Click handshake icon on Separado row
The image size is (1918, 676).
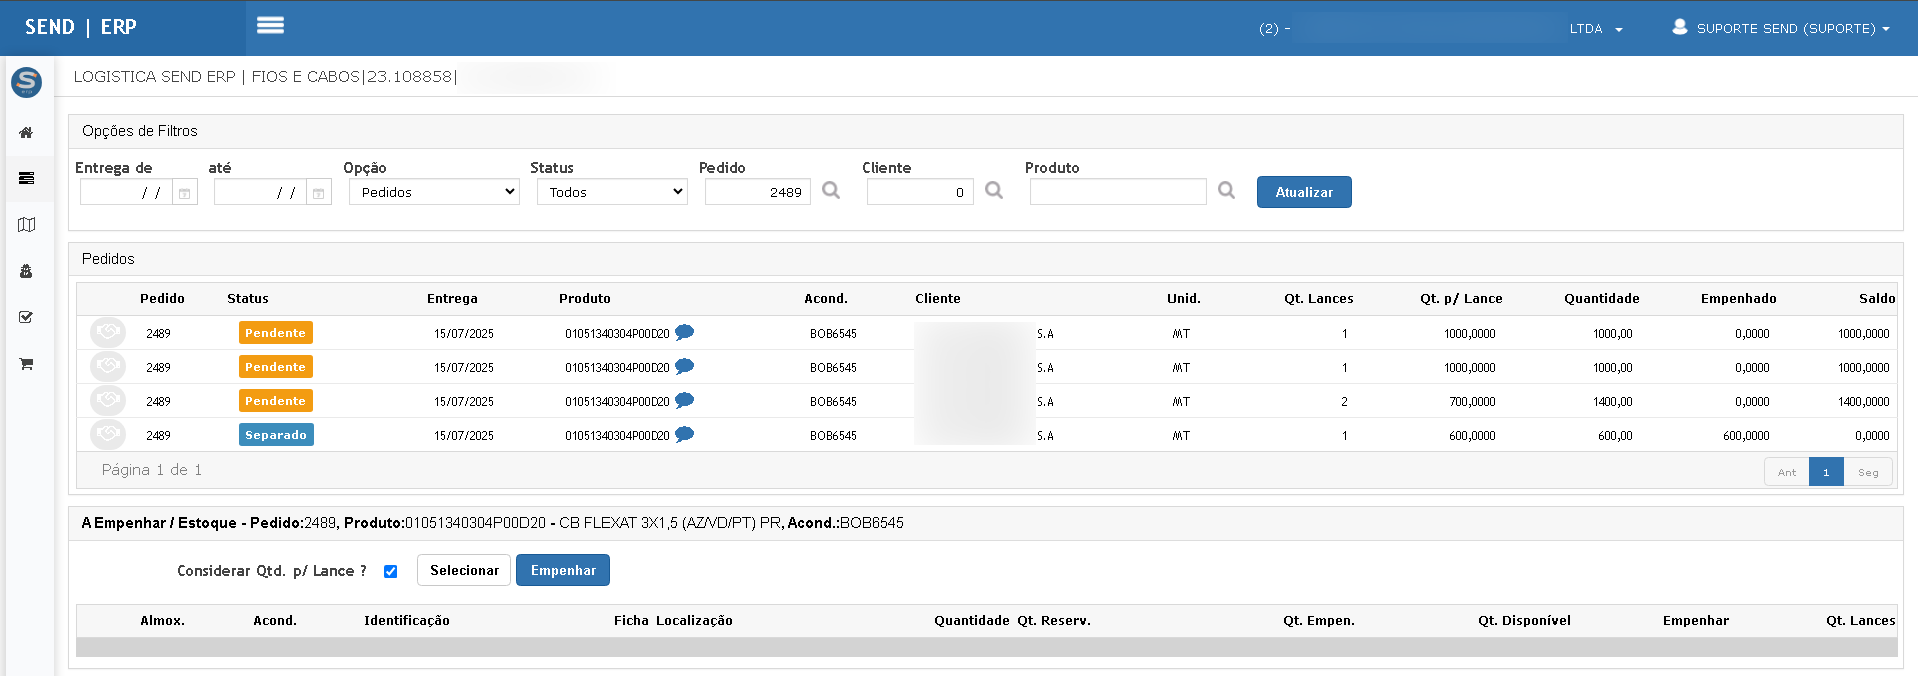point(108,434)
